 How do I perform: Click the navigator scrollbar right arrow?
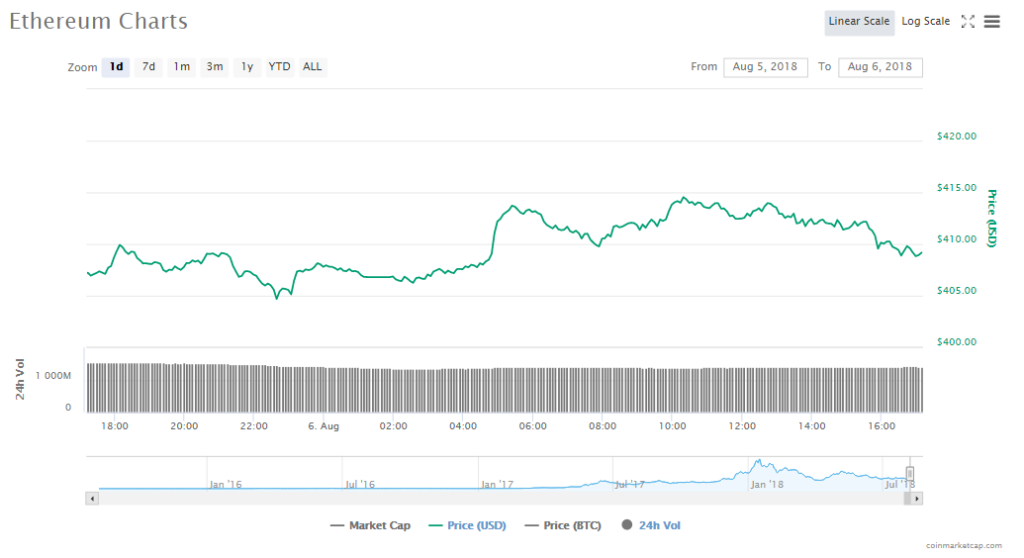point(917,497)
